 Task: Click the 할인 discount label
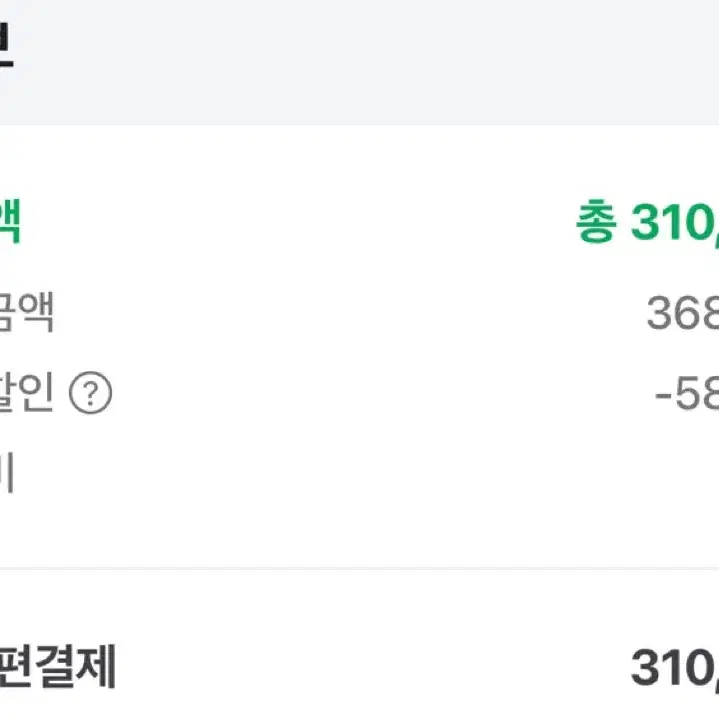(x=27, y=392)
